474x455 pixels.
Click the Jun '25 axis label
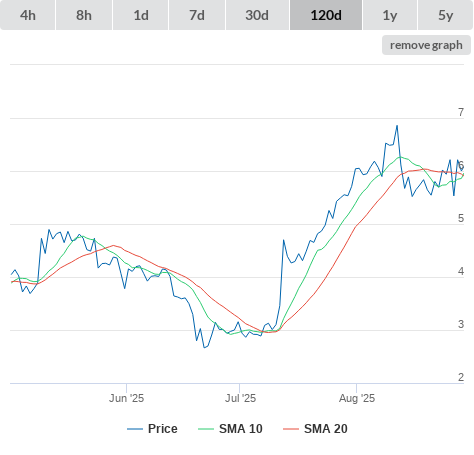pos(126,398)
